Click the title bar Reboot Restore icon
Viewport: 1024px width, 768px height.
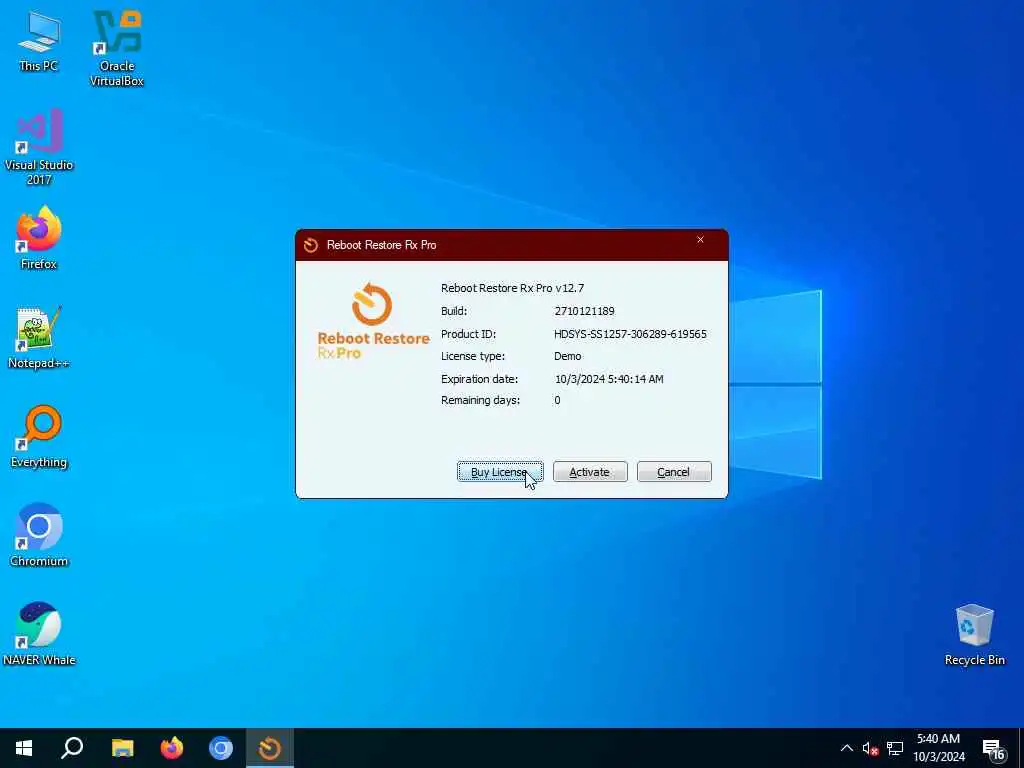pyautogui.click(x=311, y=245)
